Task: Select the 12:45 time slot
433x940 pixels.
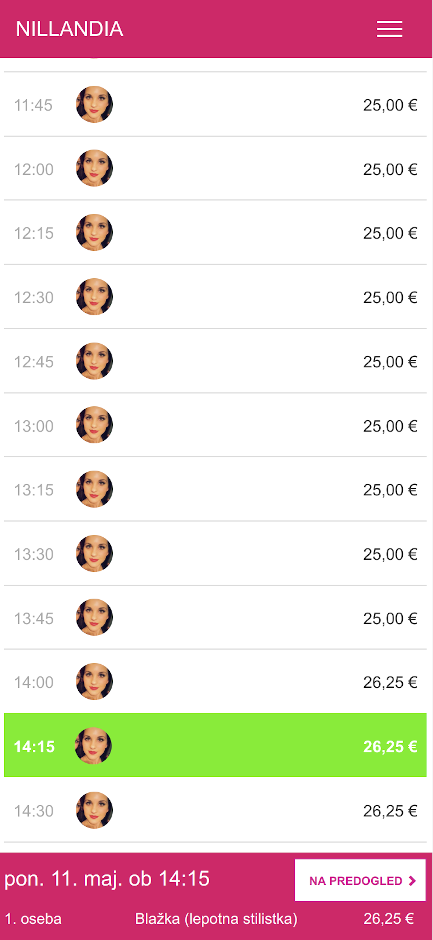Action: tap(215, 361)
